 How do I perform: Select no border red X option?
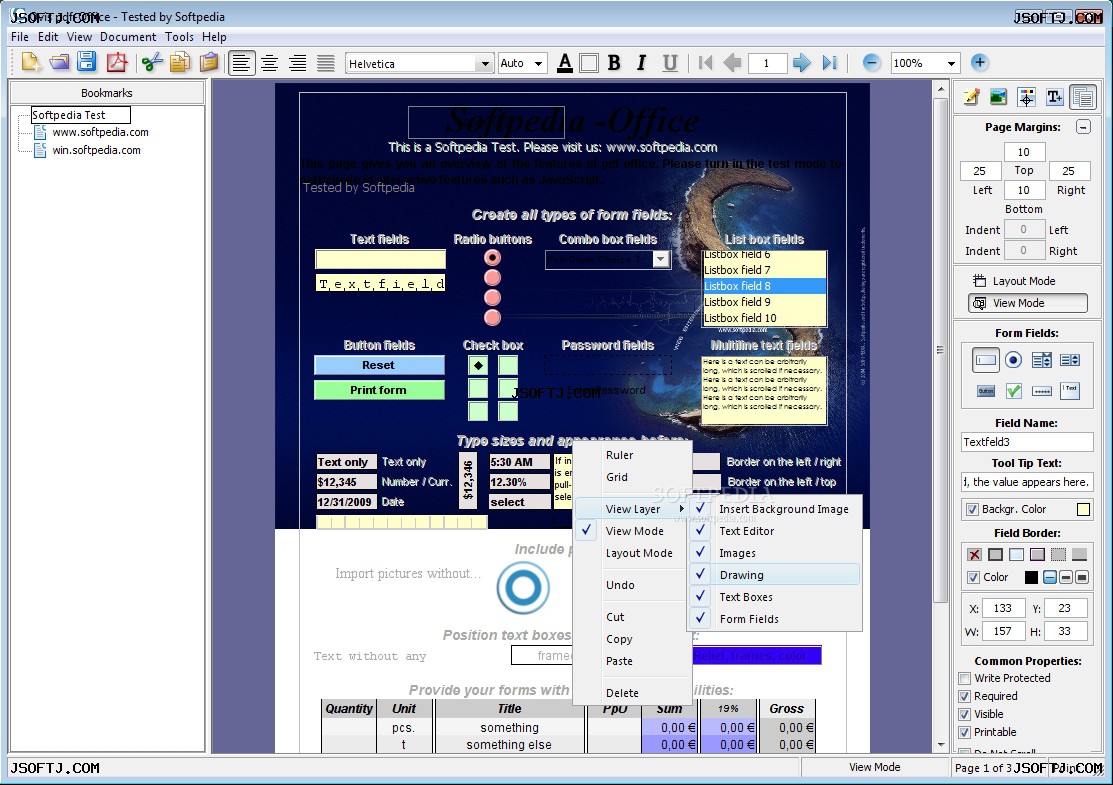[975, 554]
